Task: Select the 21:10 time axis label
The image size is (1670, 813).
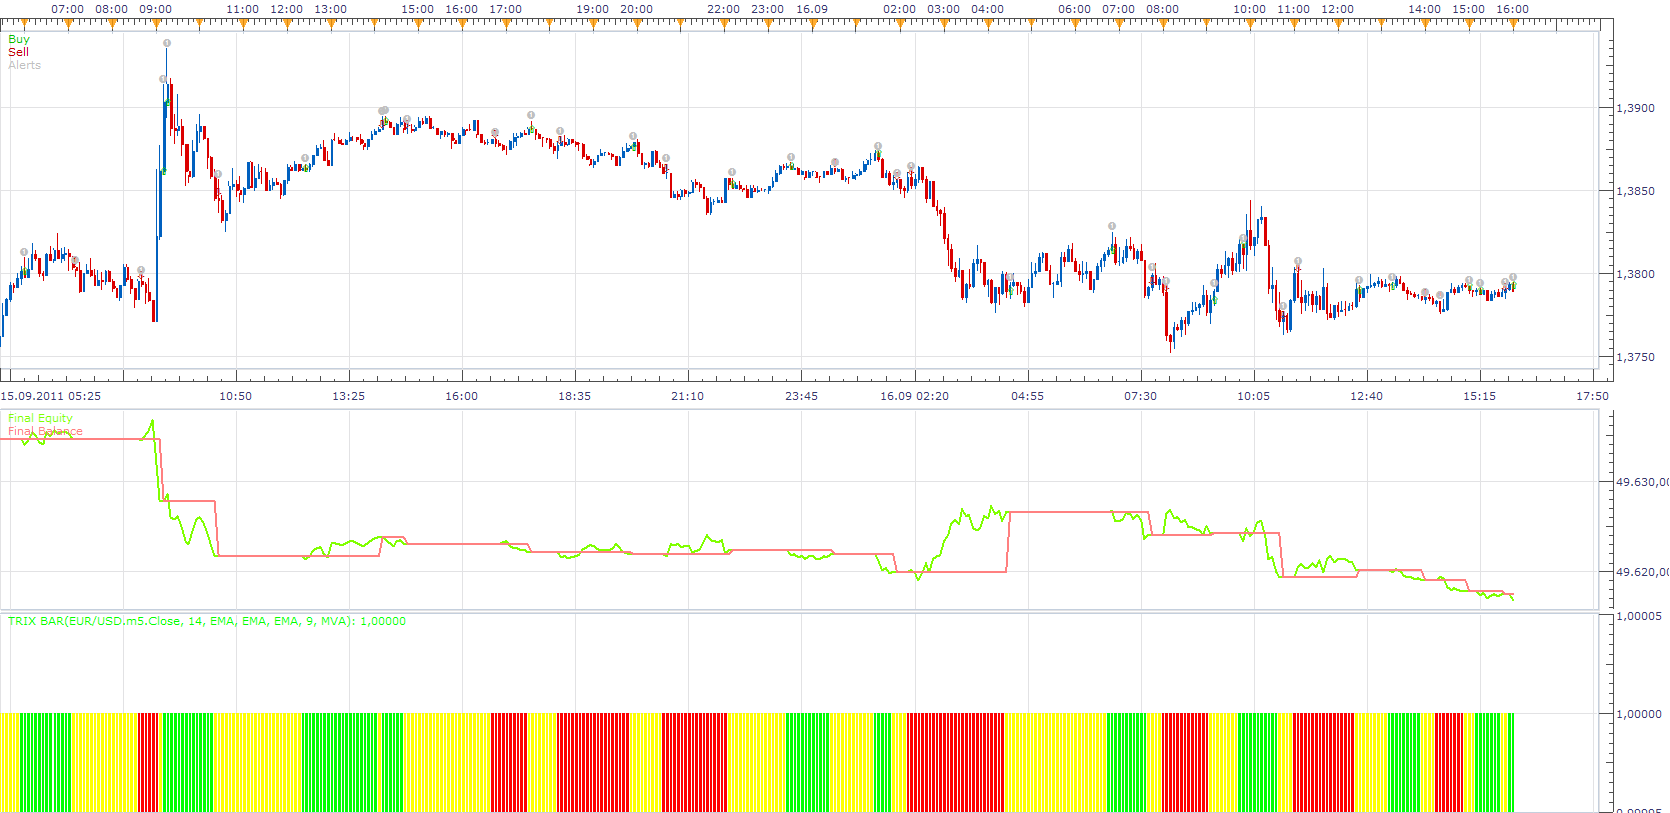Action: (687, 396)
